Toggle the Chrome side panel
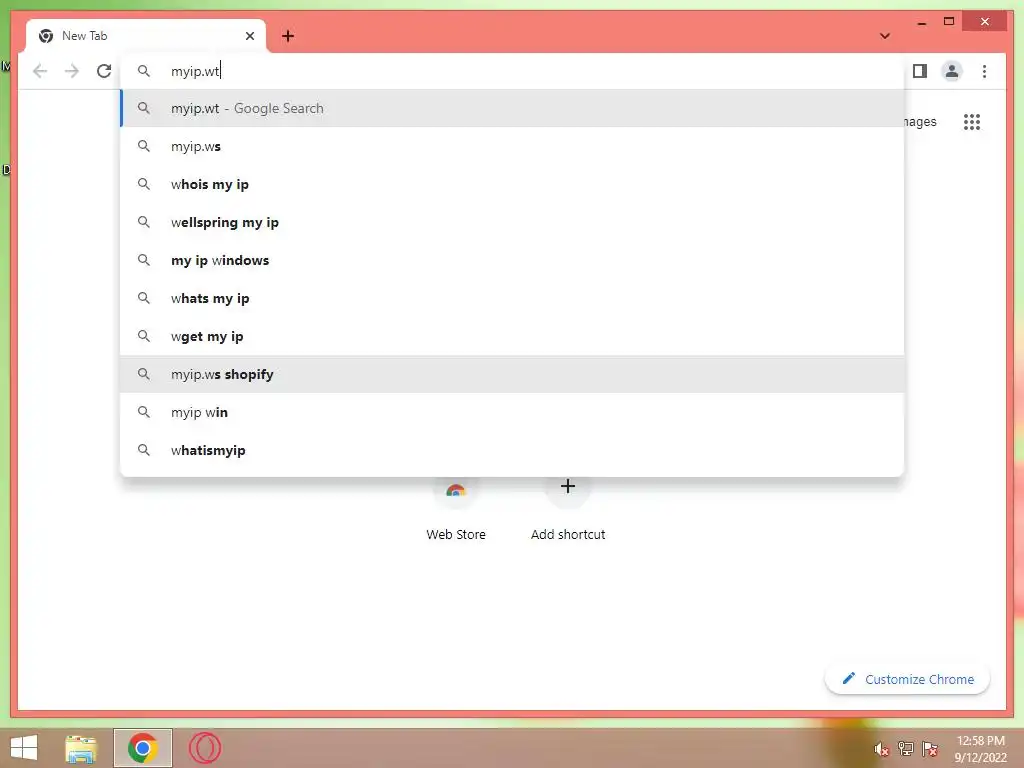The width and height of the screenshot is (1024, 768). (920, 71)
